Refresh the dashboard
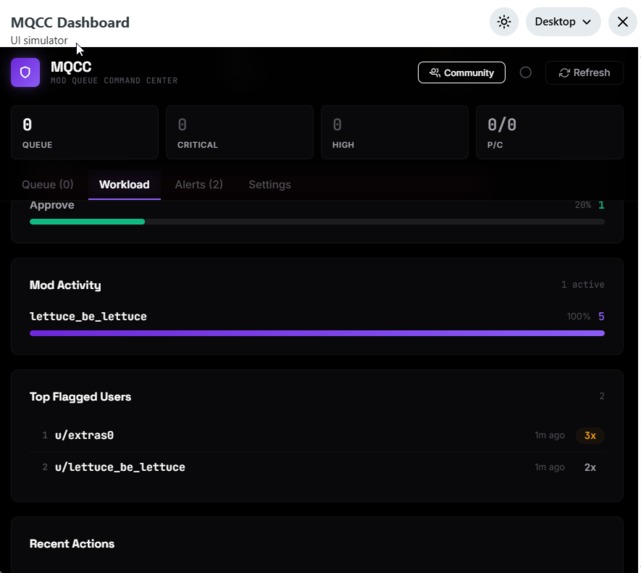This screenshot has height=573, width=641. 584,73
